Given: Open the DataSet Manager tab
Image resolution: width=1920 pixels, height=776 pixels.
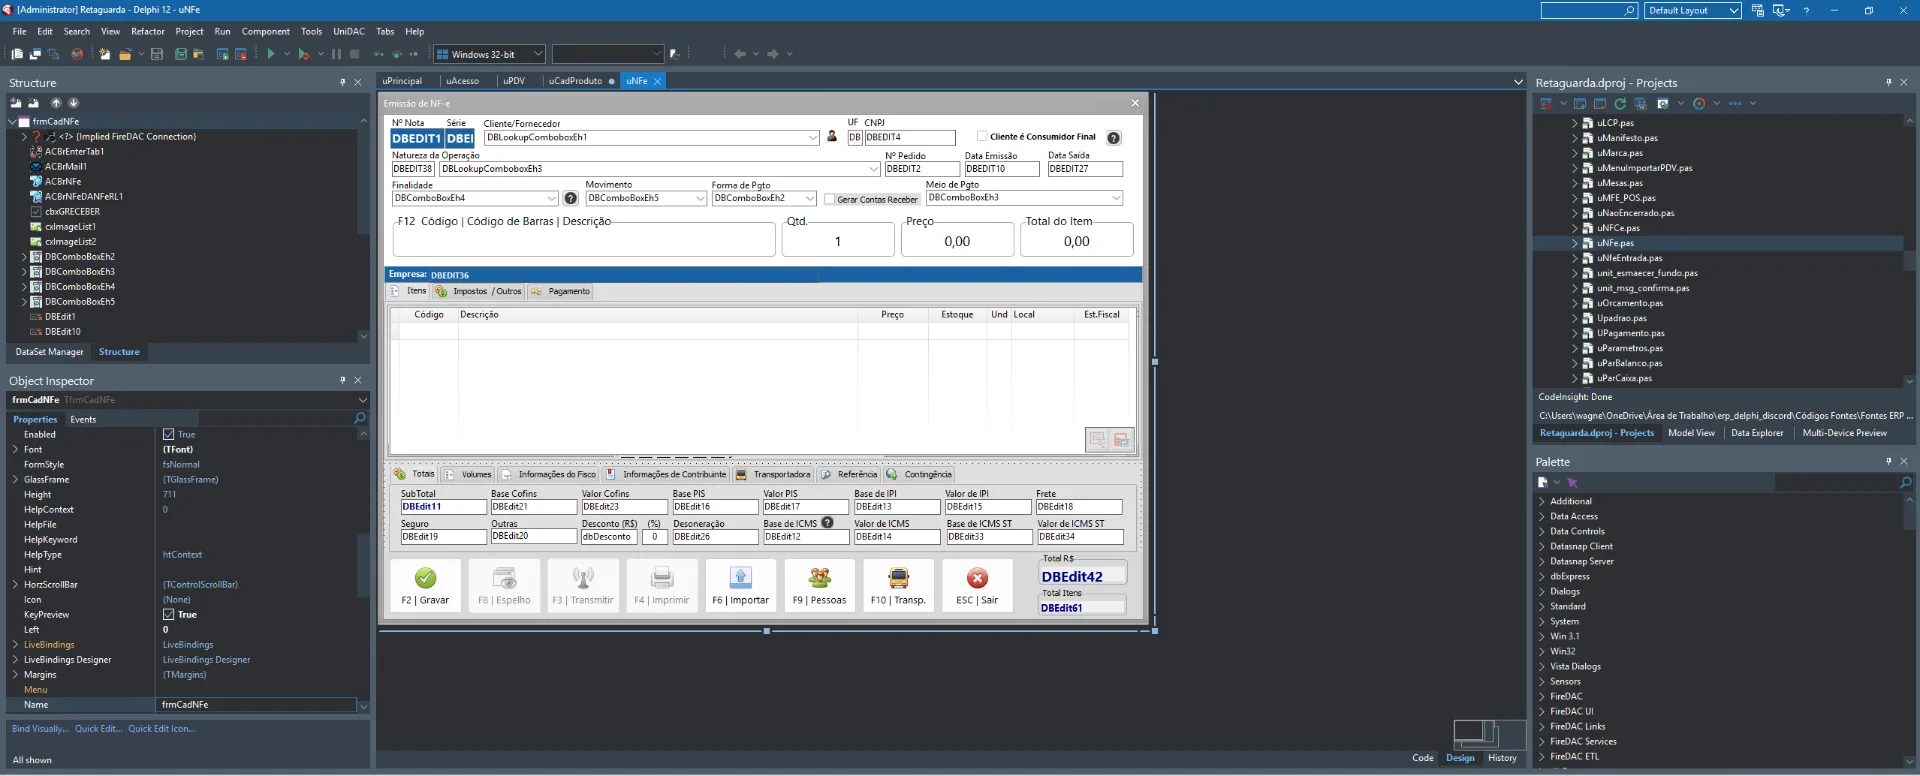Looking at the screenshot, I should coord(50,352).
